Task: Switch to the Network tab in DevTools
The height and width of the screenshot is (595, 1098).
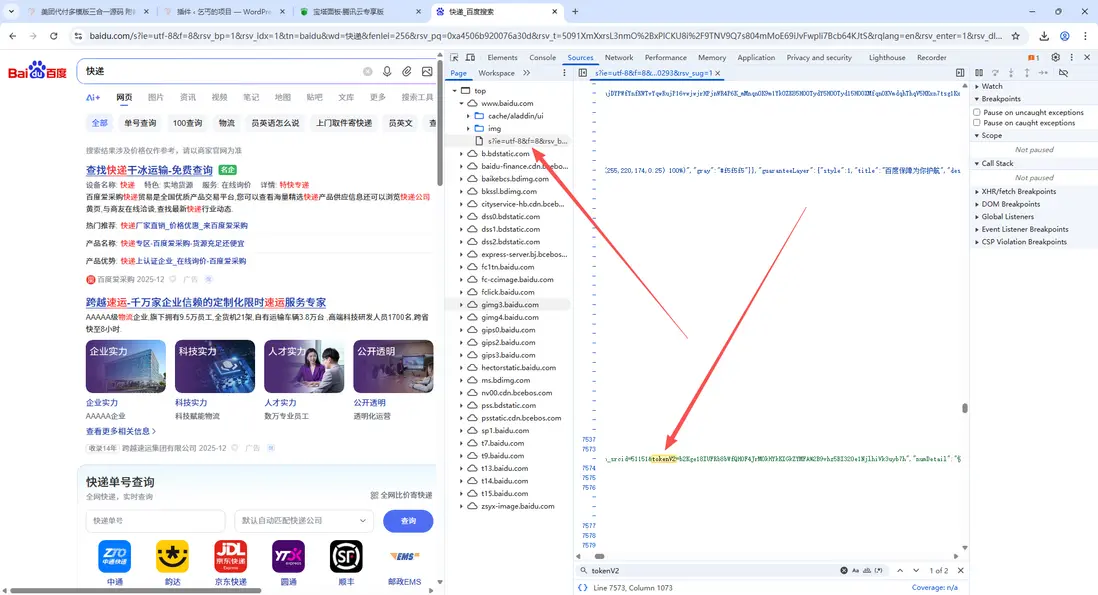Action: tap(619, 57)
